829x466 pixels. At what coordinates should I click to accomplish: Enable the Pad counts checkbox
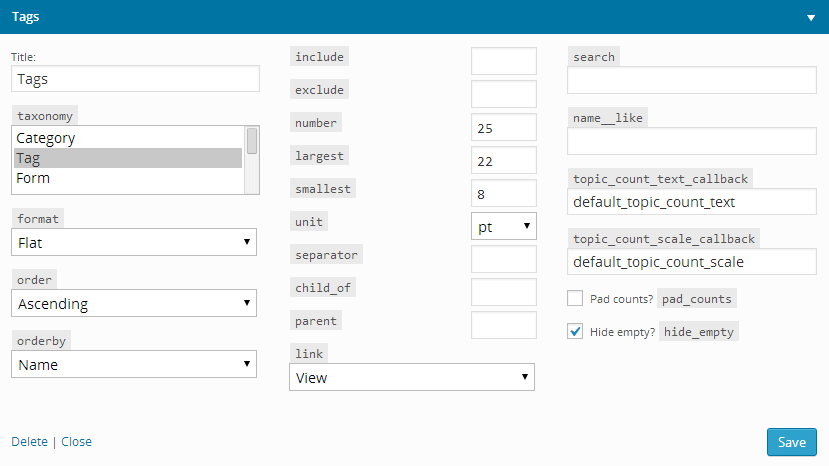575,298
